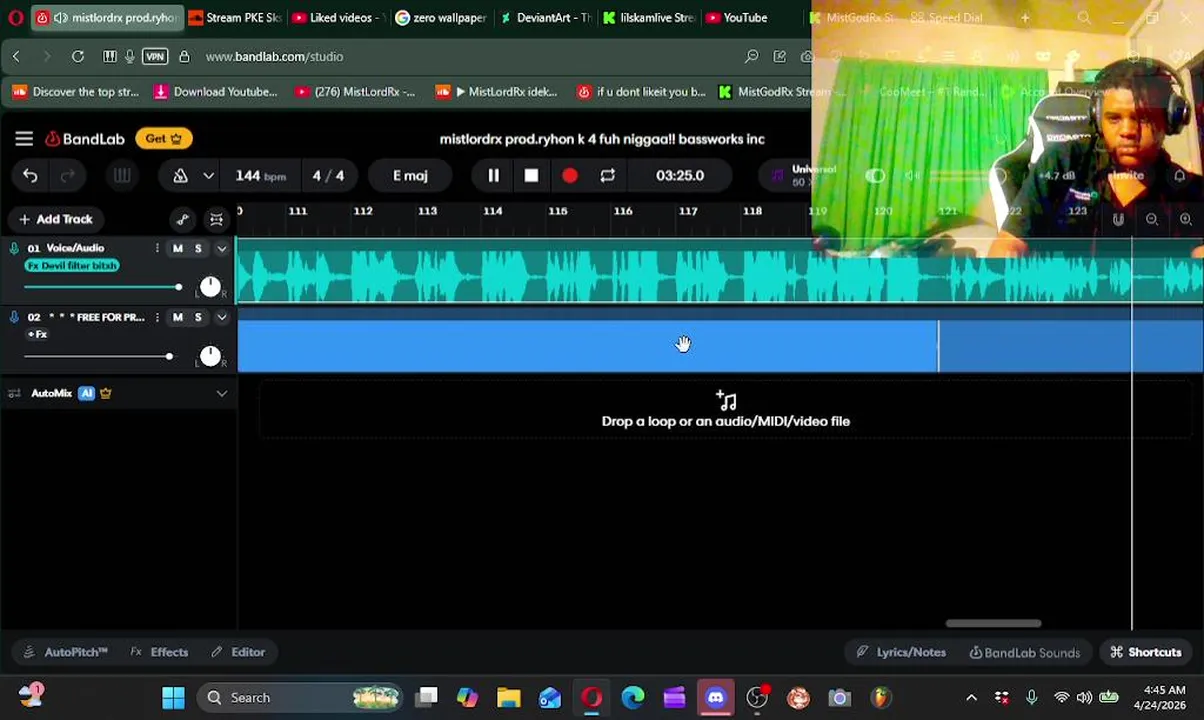Switch to DeviantArt browser tab
This screenshot has height=720, width=1204.
click(x=545, y=17)
